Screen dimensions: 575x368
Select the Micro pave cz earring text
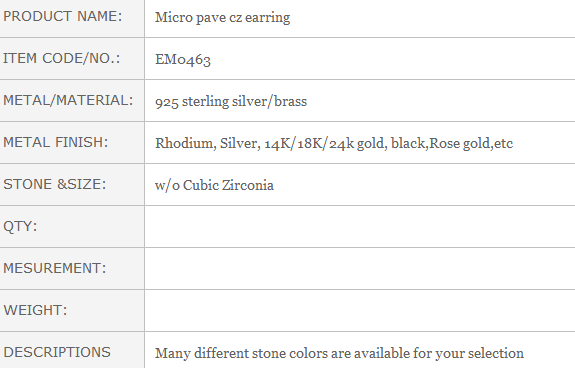coord(222,18)
